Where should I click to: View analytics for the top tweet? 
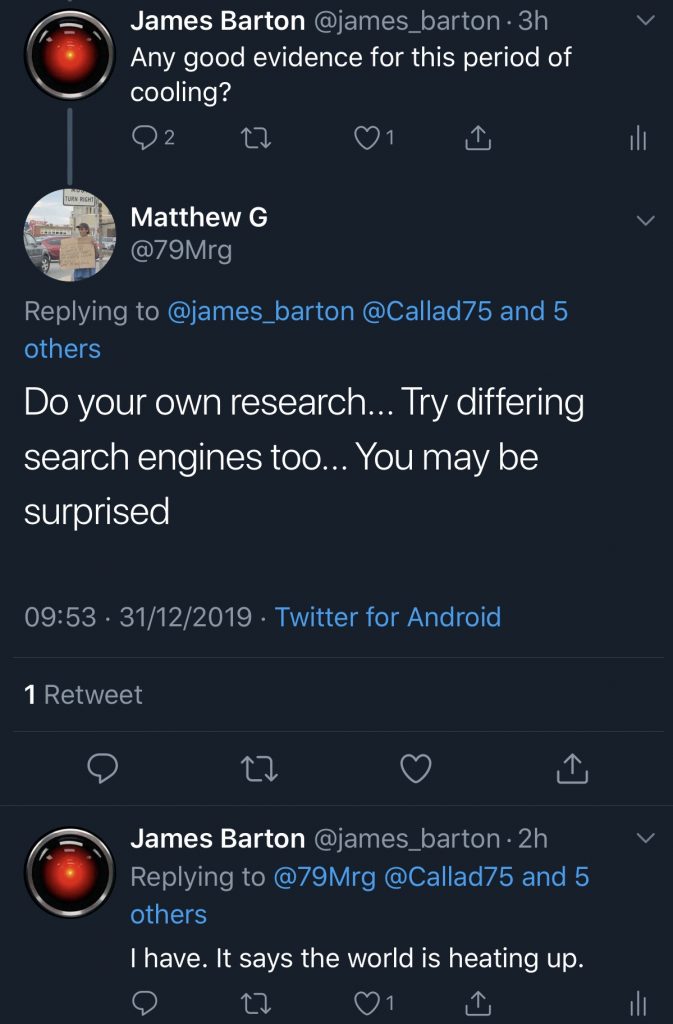(x=638, y=139)
